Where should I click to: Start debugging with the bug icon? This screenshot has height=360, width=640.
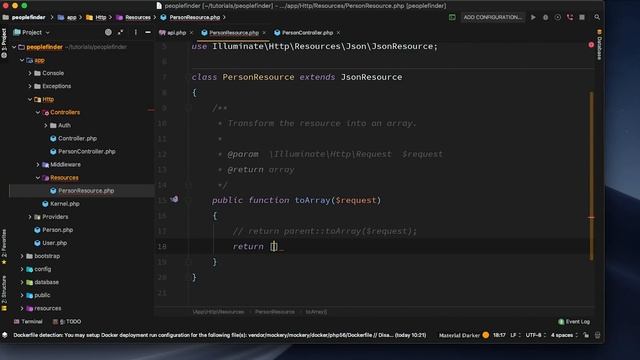coord(545,17)
